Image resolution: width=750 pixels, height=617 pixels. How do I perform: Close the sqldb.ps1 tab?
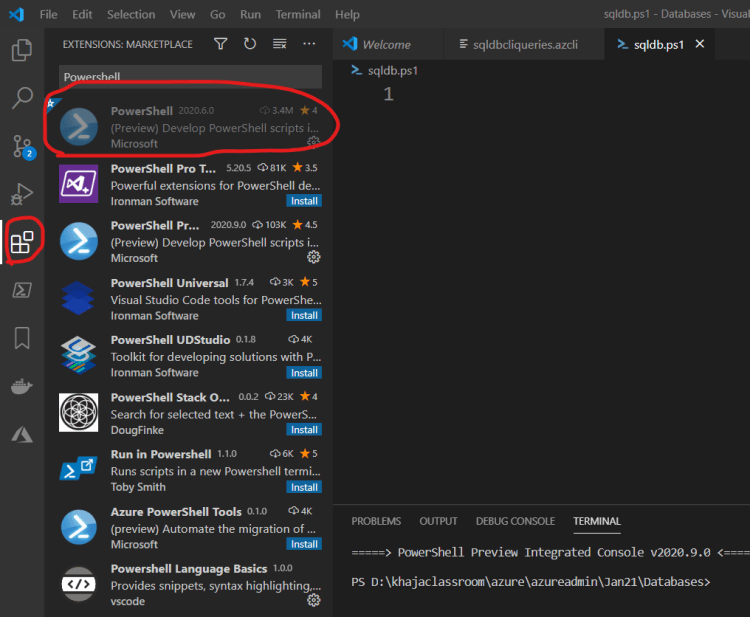pyautogui.click(x=699, y=44)
